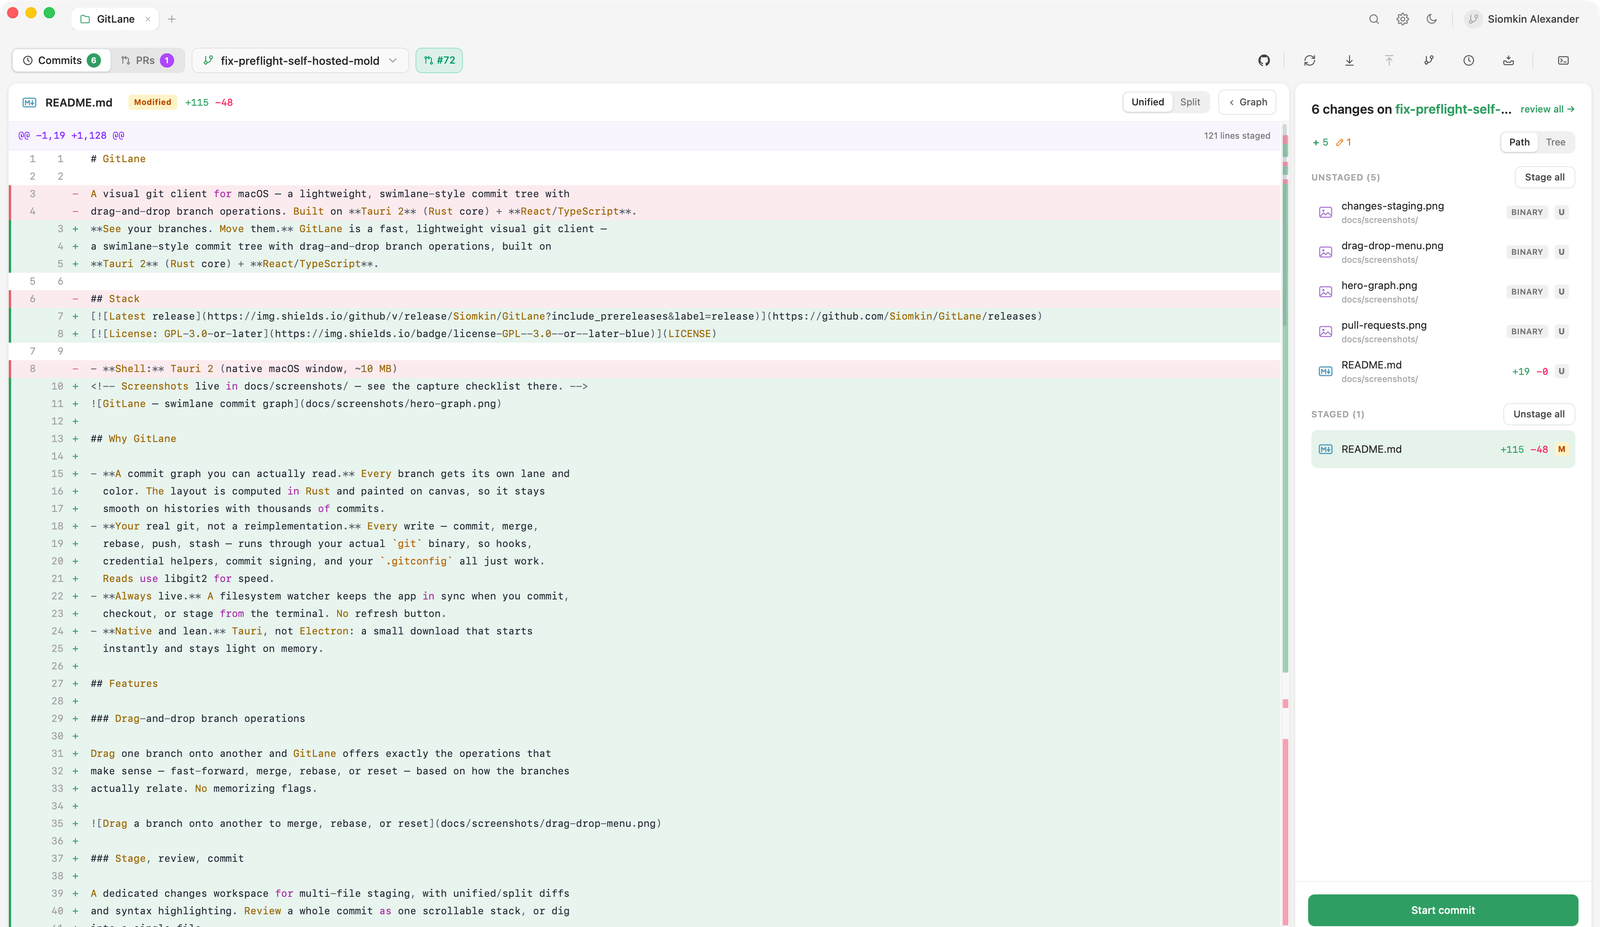
Task: Click the STAGED (1) section header
Action: pyautogui.click(x=1337, y=414)
